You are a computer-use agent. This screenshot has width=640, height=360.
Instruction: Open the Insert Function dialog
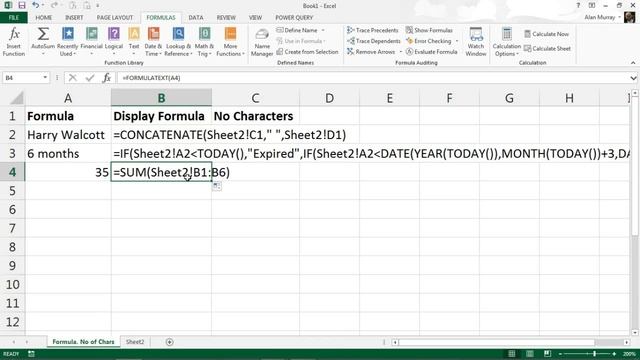(x=14, y=42)
